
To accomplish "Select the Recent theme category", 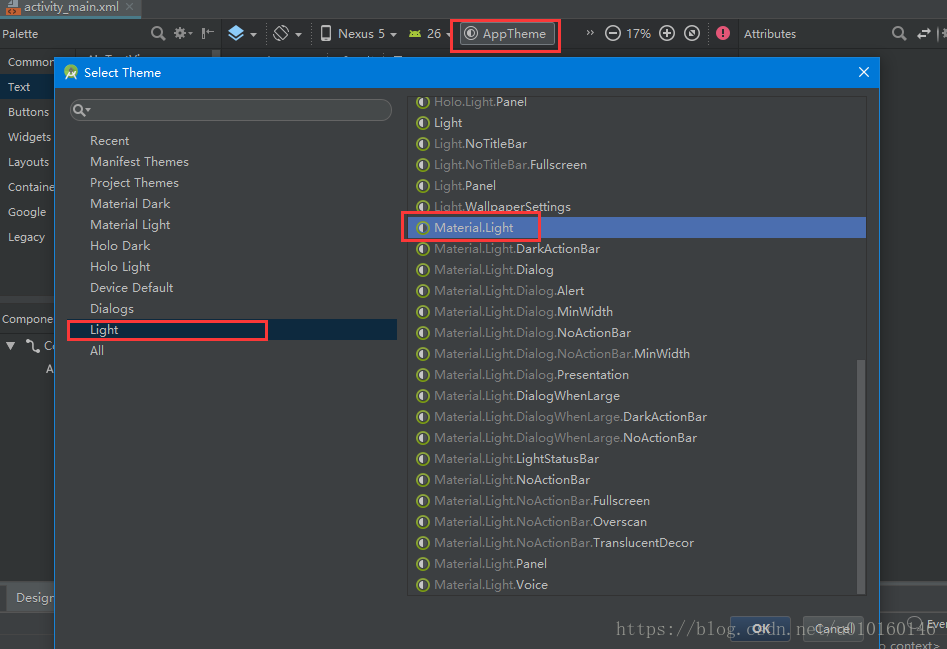I will (x=109, y=141).
